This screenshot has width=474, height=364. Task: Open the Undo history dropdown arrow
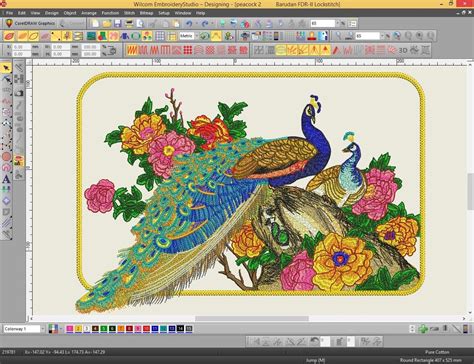[196, 24]
